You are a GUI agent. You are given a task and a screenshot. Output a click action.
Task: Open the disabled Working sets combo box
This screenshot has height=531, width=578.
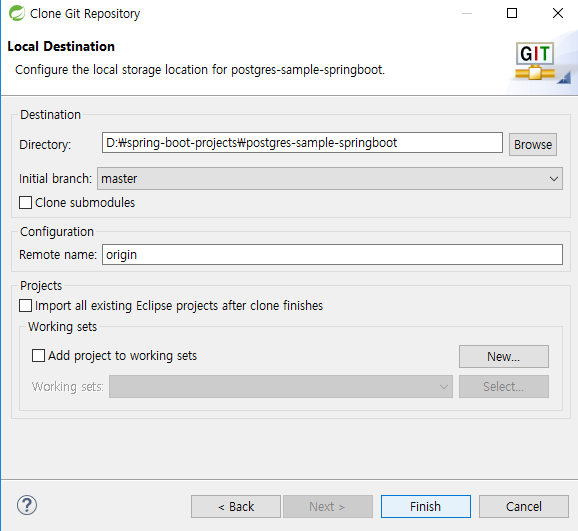(281, 386)
